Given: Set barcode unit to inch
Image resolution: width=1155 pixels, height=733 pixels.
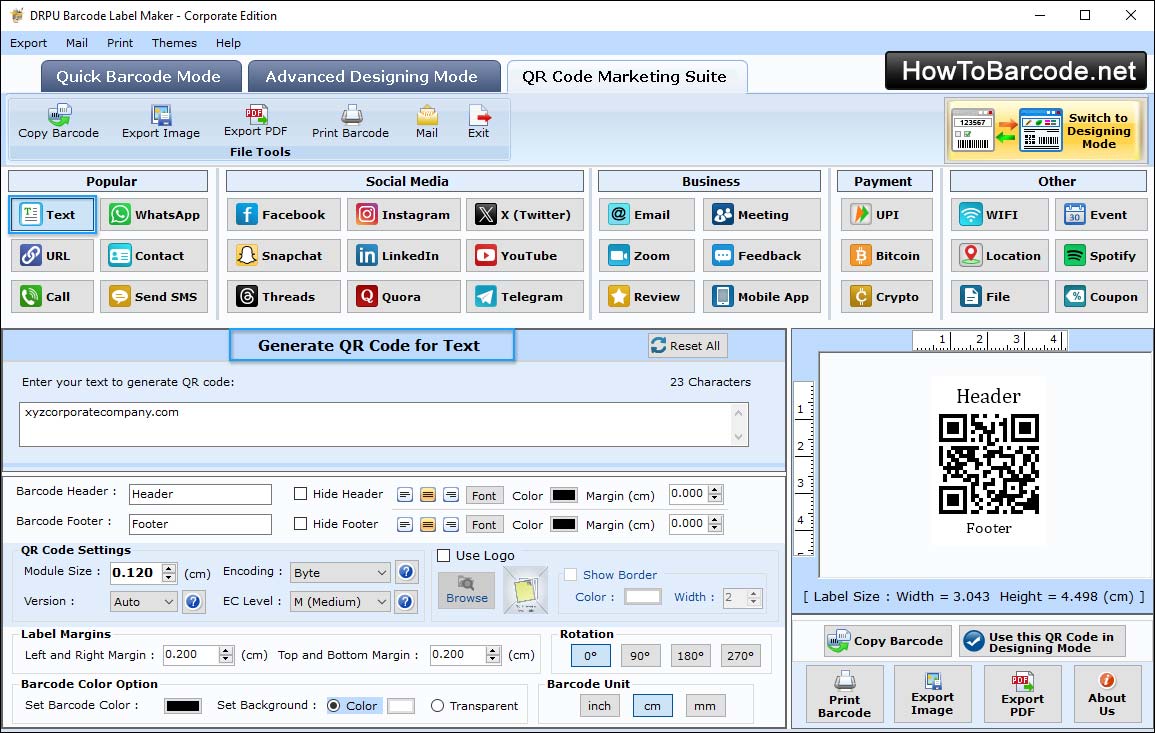Looking at the screenshot, I should pos(599,706).
